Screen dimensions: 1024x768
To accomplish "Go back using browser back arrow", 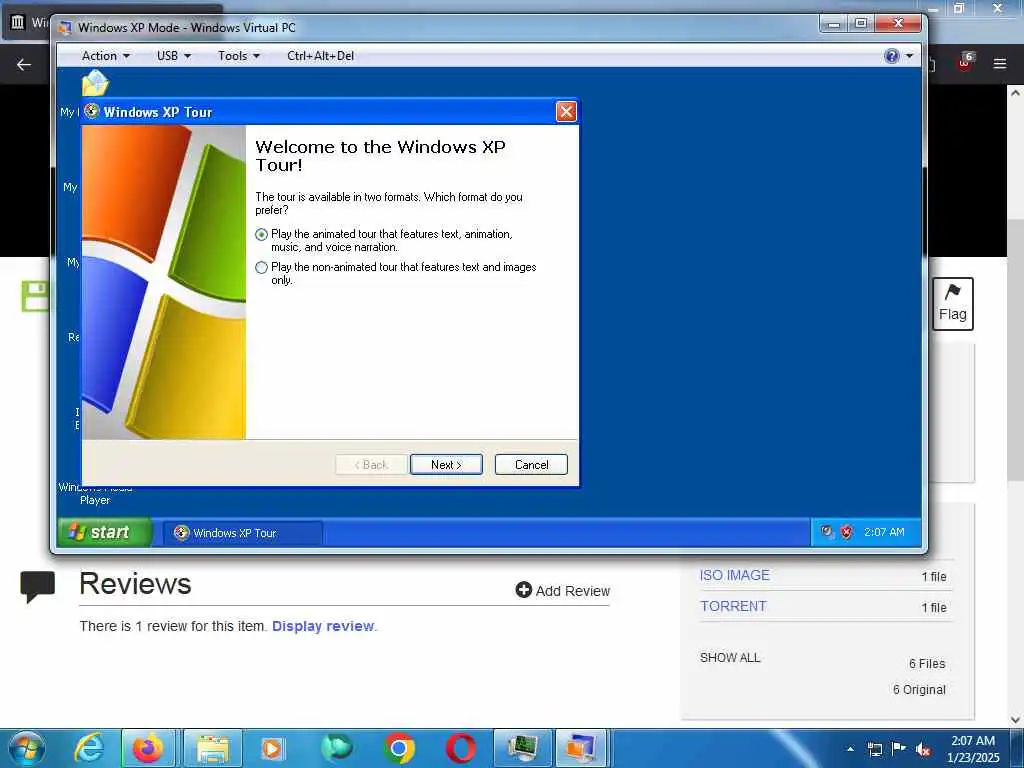I will point(24,64).
